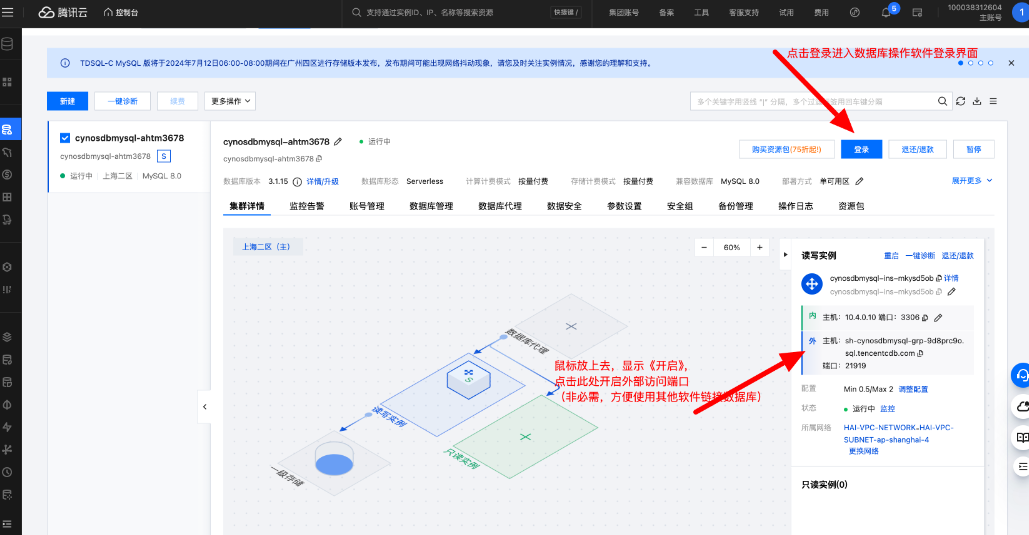Refresh the cluster list

pyautogui.click(x=961, y=101)
